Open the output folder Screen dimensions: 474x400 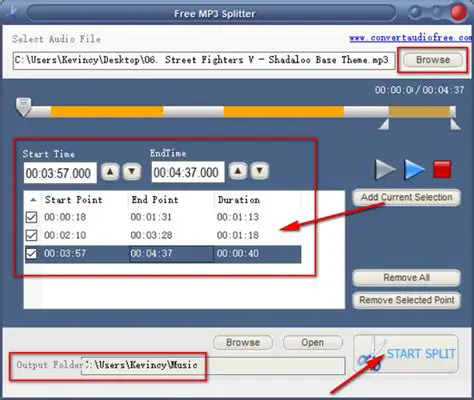coord(313,343)
